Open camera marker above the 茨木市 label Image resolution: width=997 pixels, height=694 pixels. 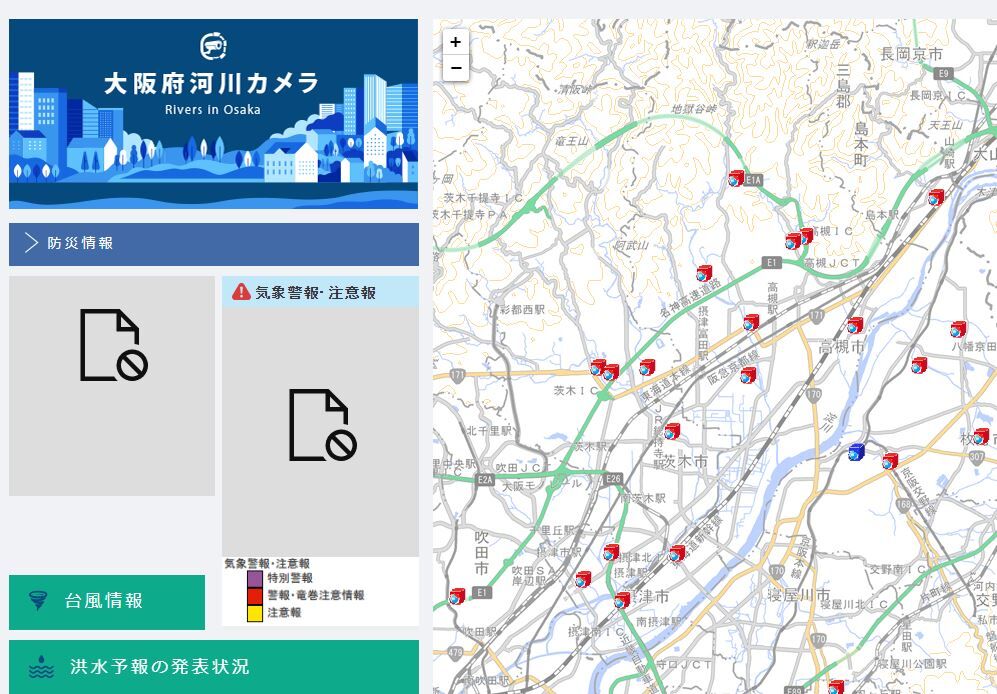(x=672, y=431)
